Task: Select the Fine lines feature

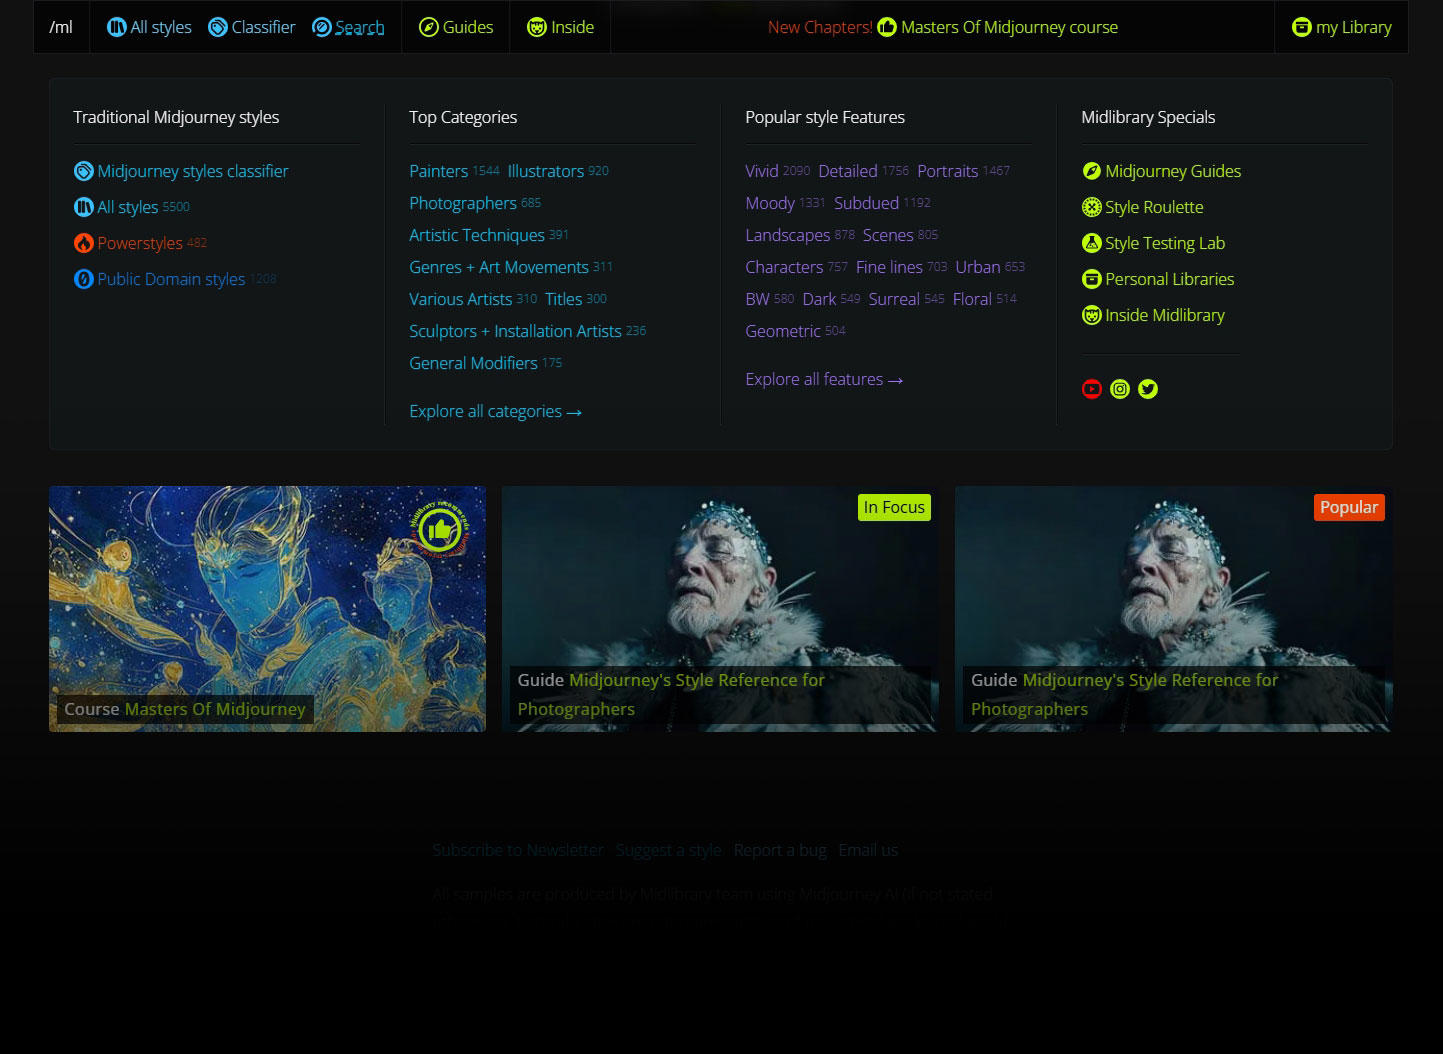Action: click(890, 267)
